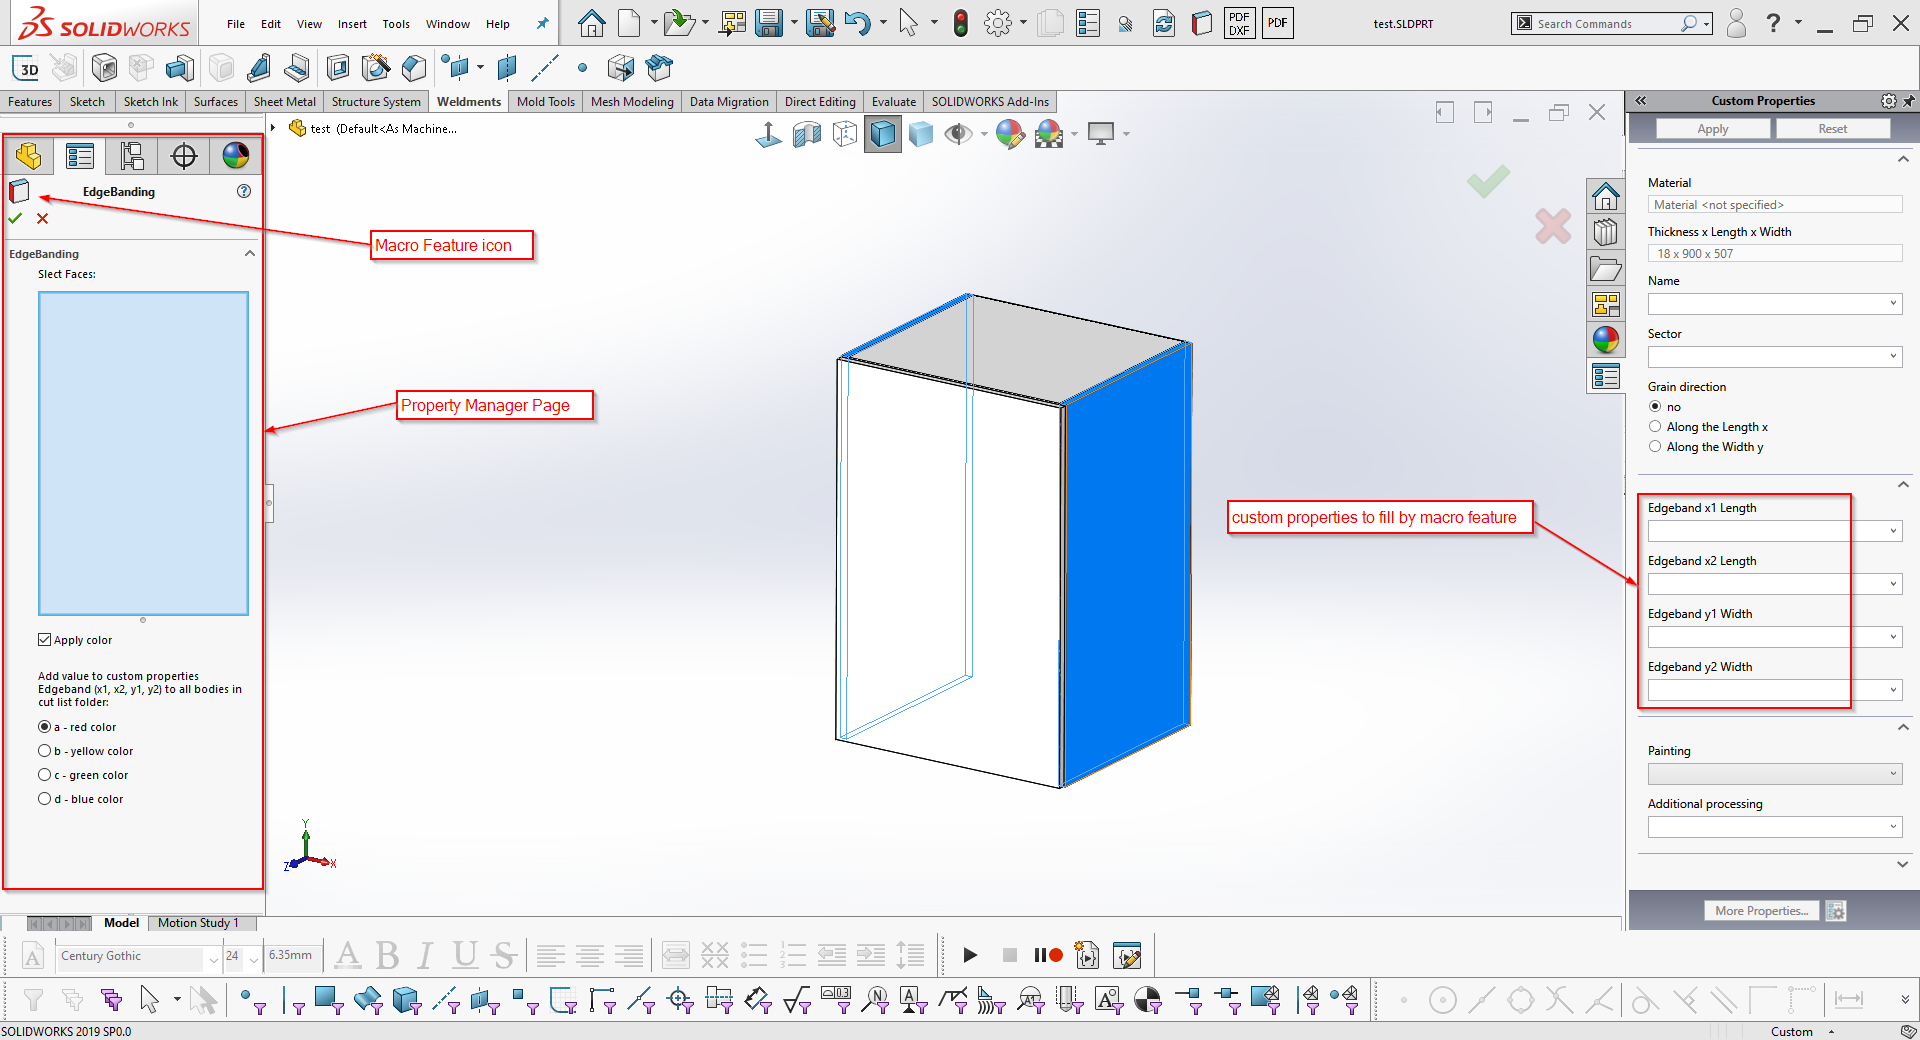The image size is (1920, 1040).
Task: Open the Painting dropdown
Action: pos(1893,773)
